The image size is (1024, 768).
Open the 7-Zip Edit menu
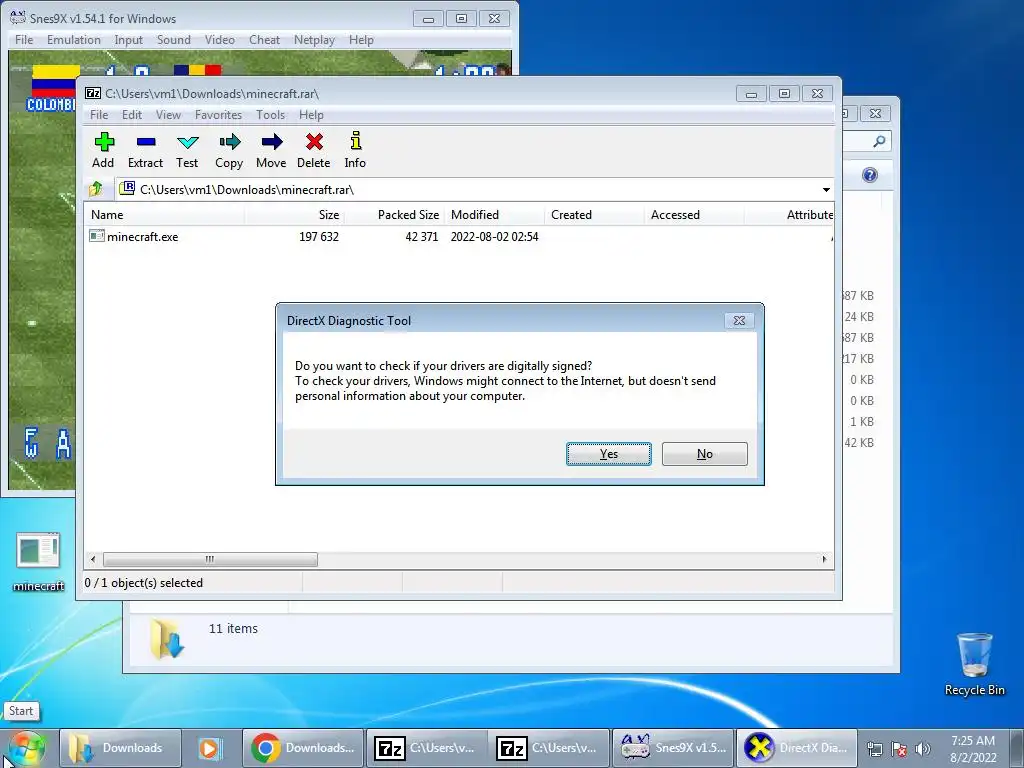click(x=131, y=115)
